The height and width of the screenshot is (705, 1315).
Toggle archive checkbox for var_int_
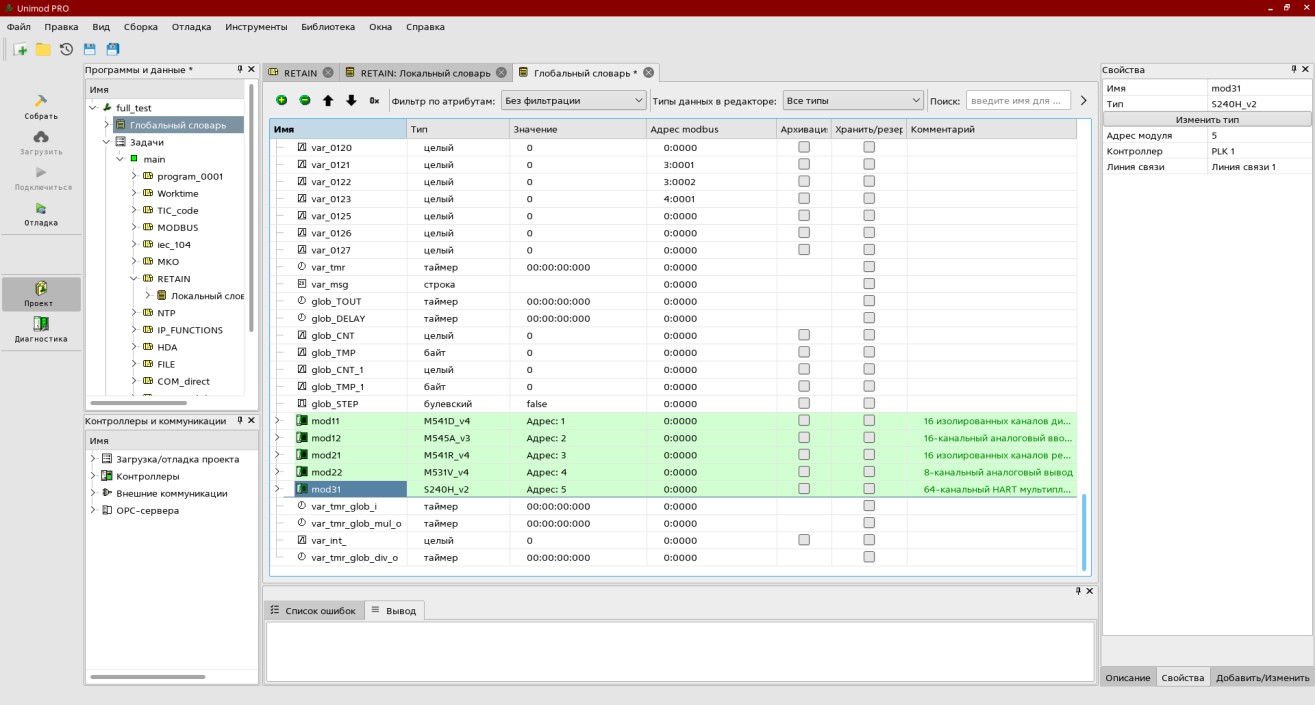[x=804, y=540]
